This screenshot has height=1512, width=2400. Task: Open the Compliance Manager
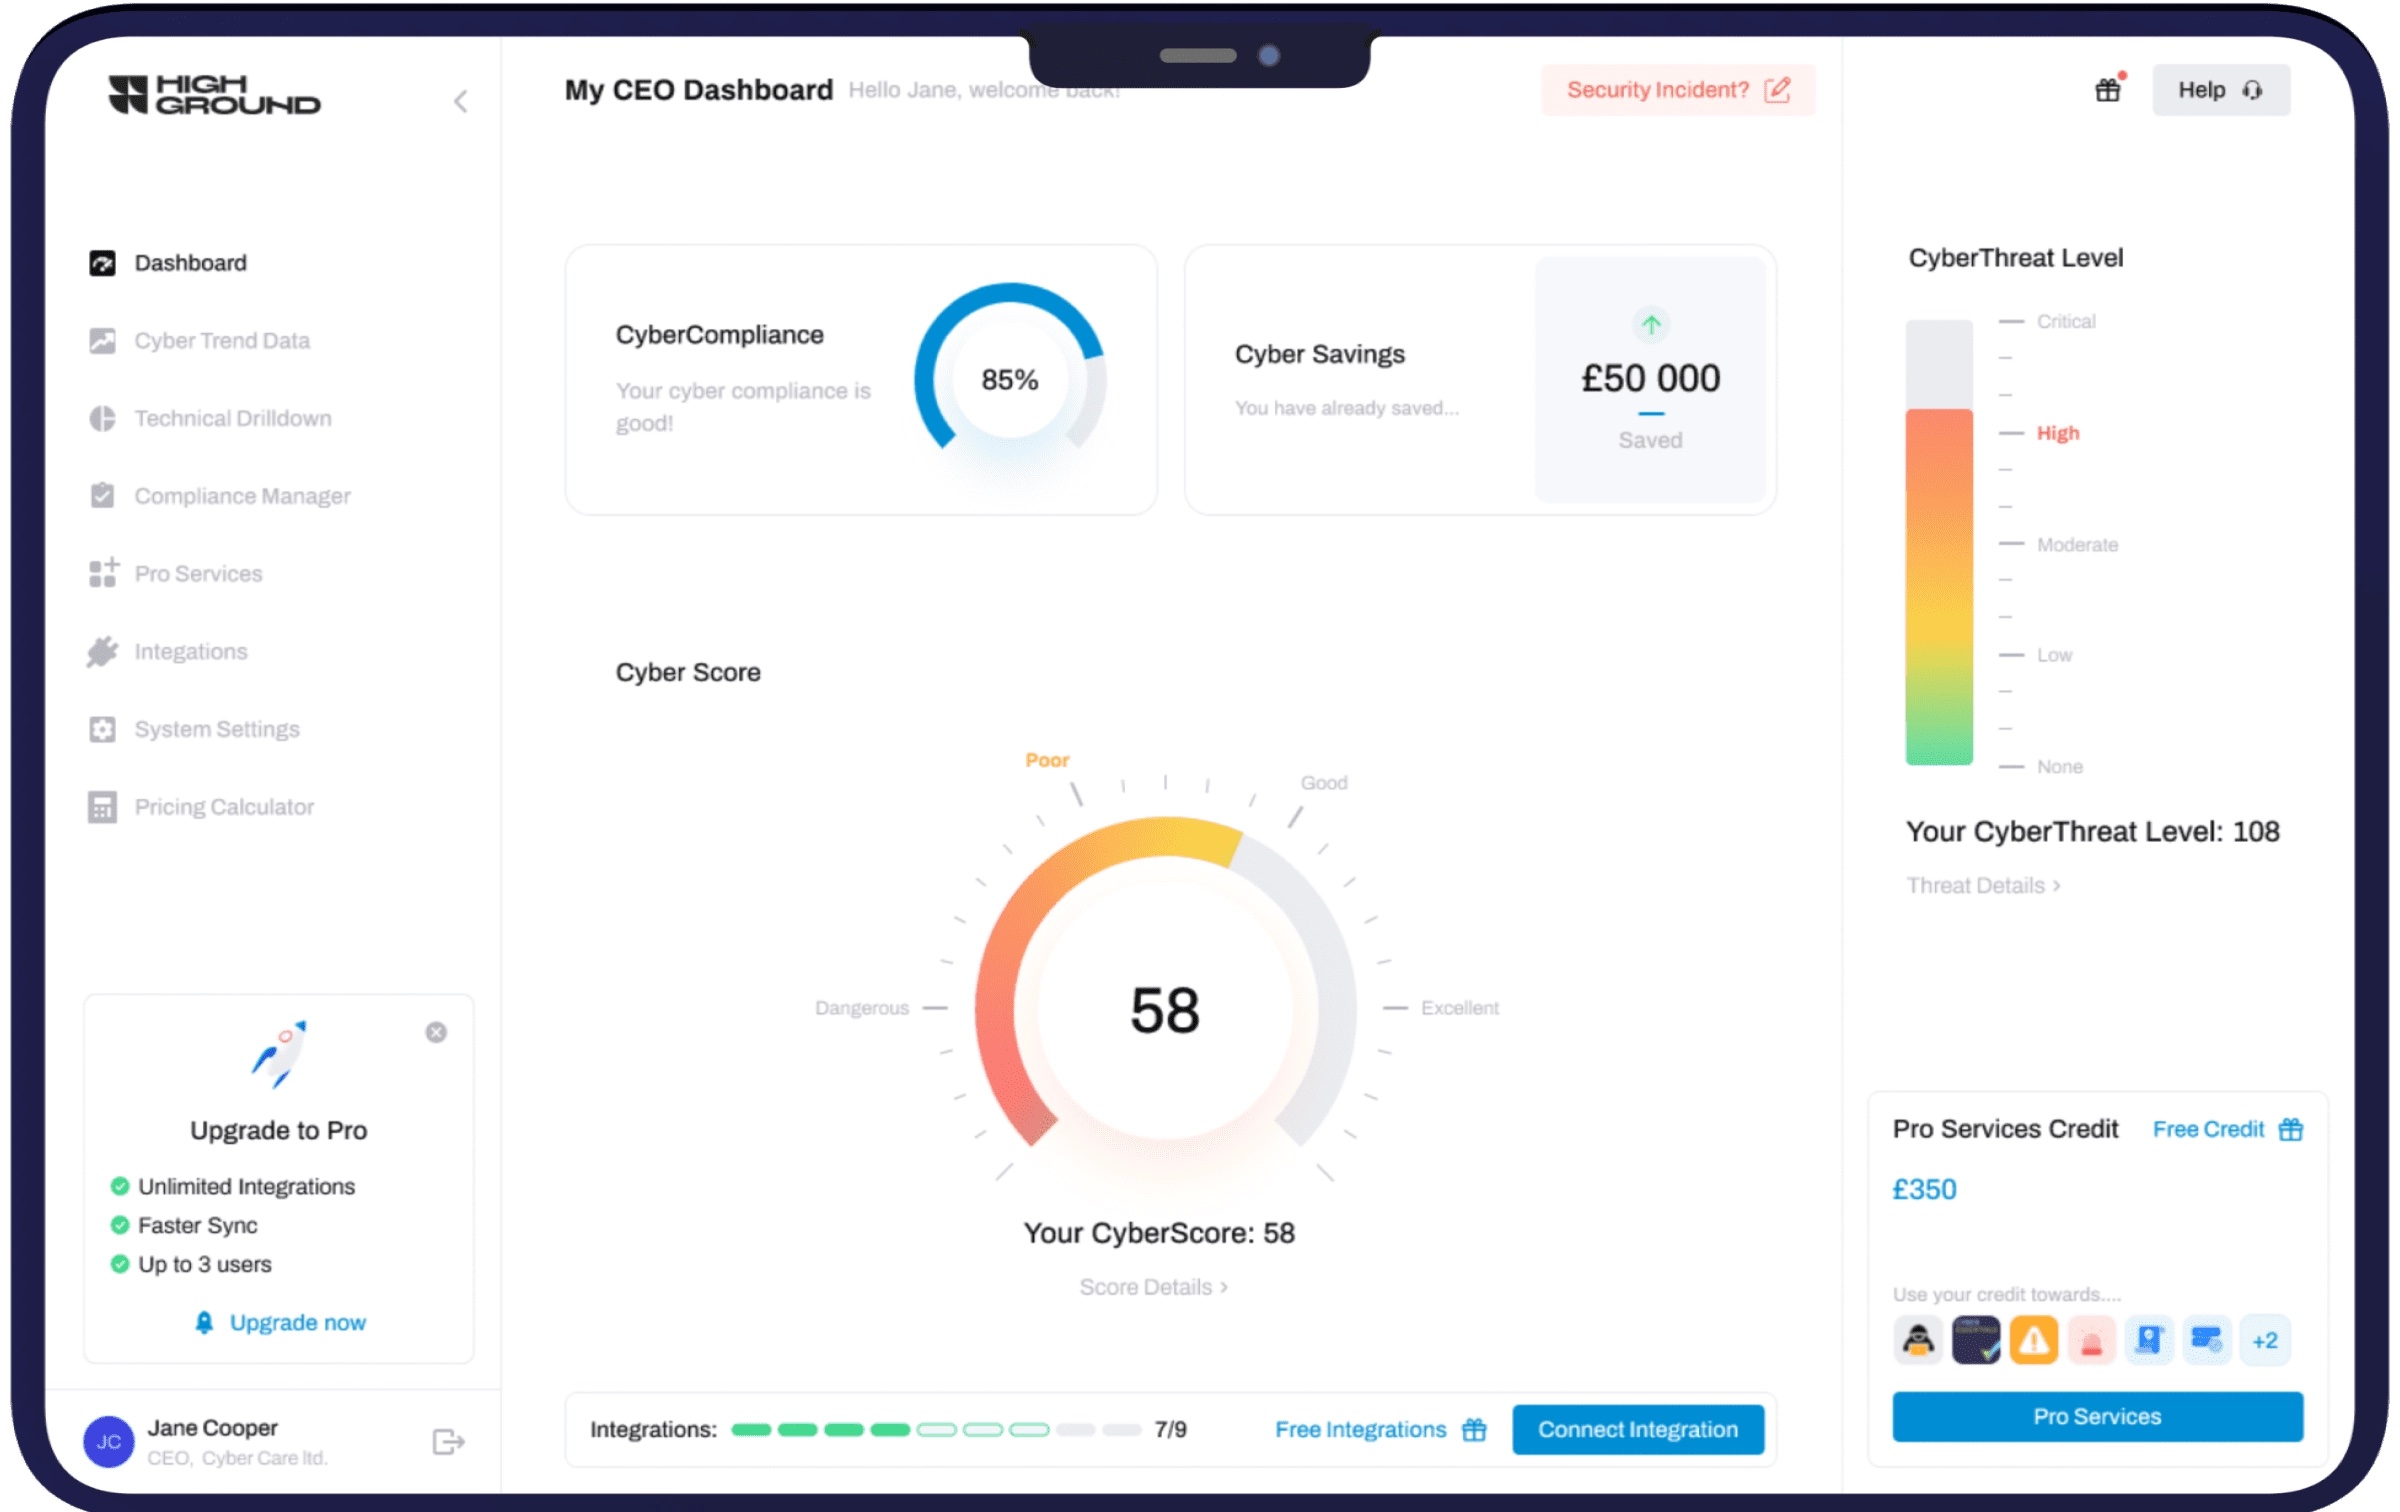coord(243,495)
